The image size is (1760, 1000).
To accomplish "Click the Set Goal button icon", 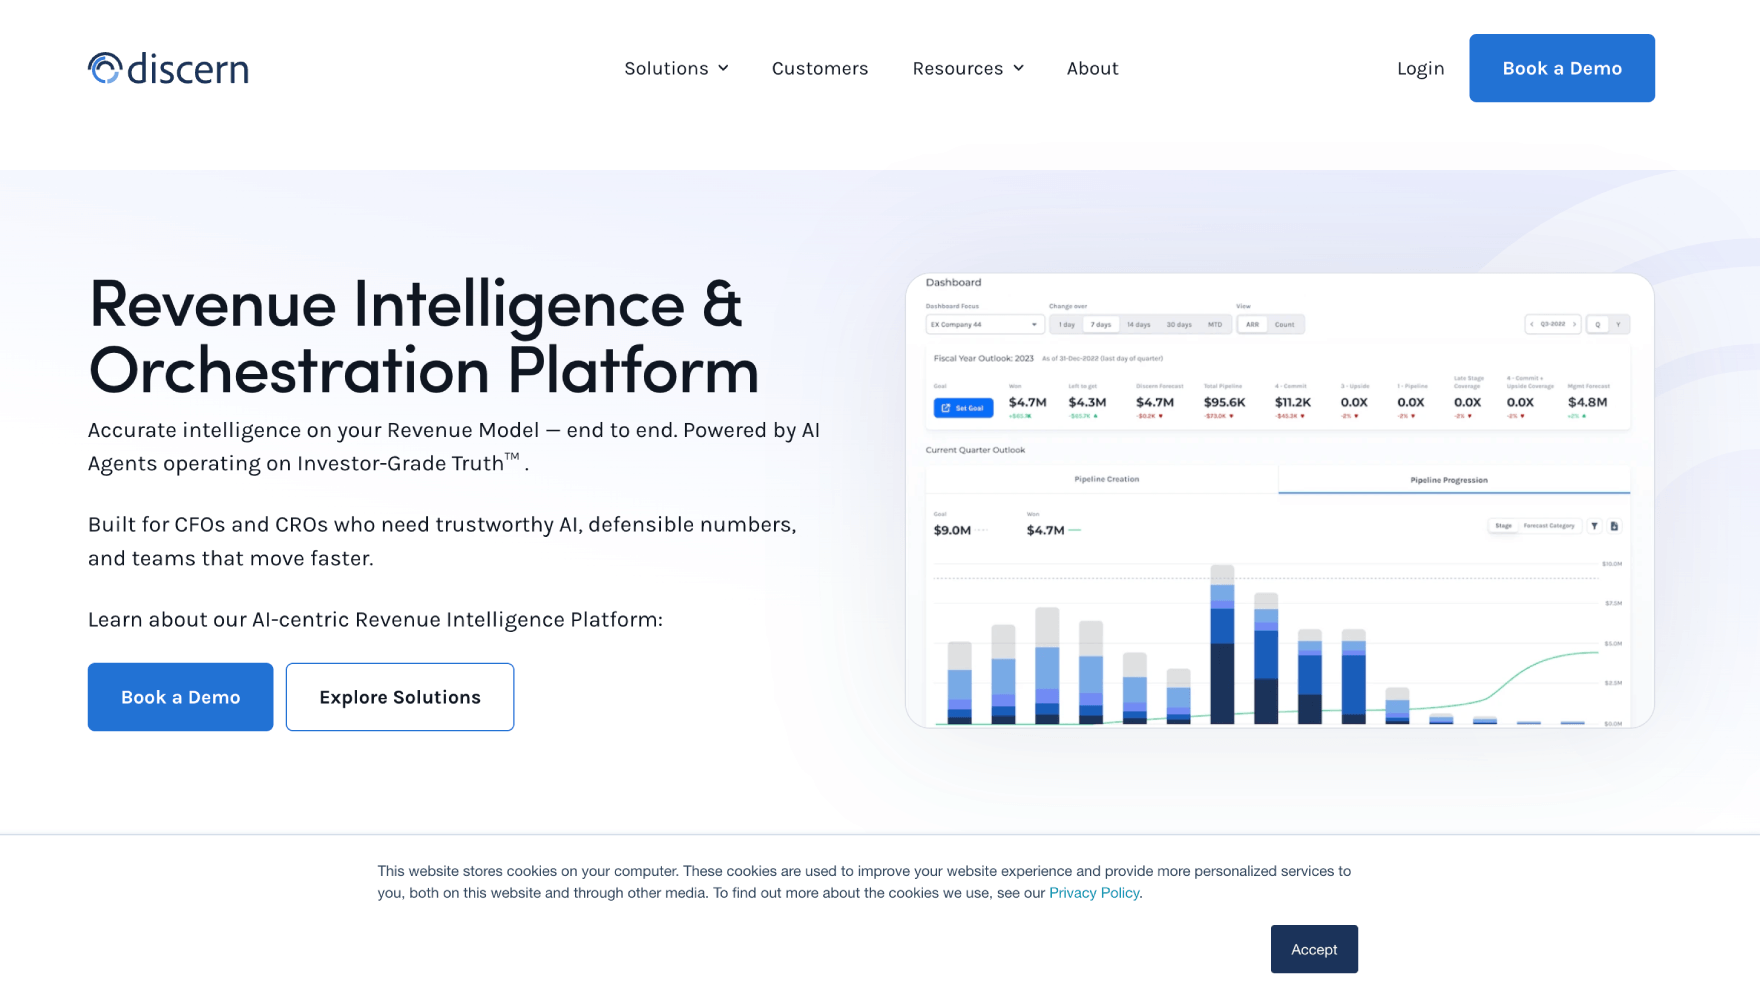I will 946,408.
